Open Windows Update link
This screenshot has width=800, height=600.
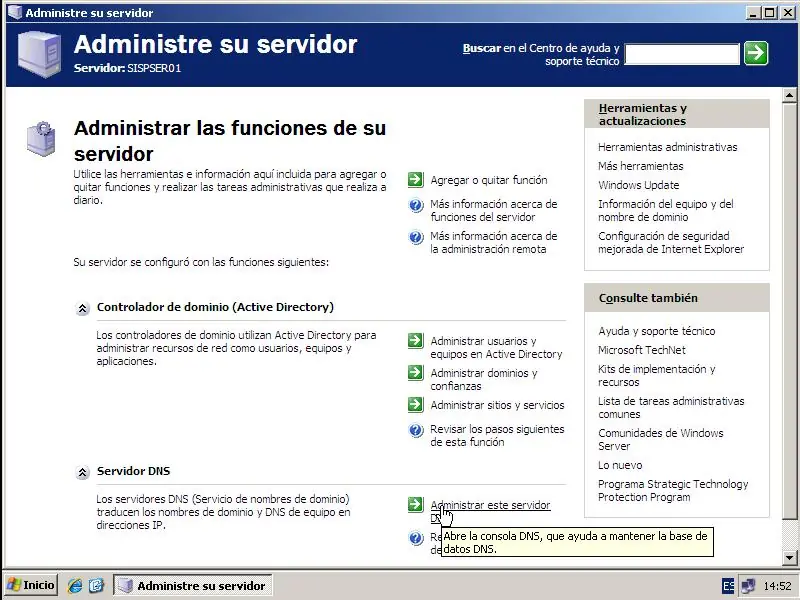click(x=638, y=185)
